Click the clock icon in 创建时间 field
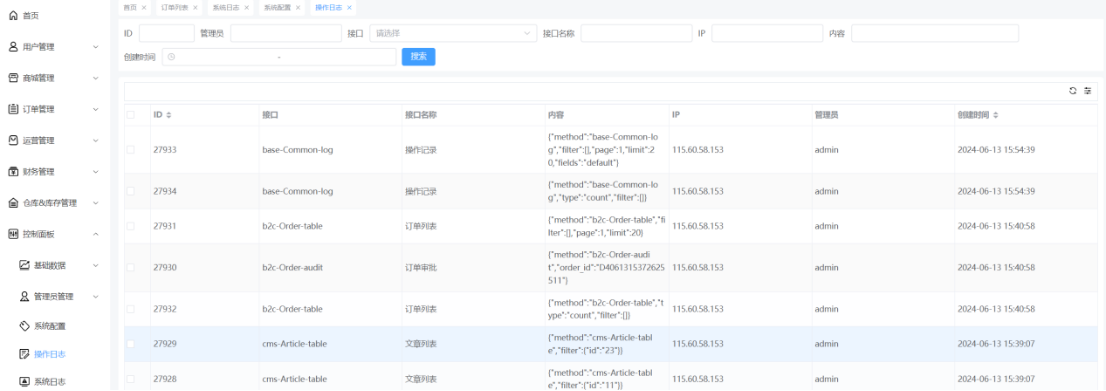Screen dimensions: 1106x391 (171, 56)
